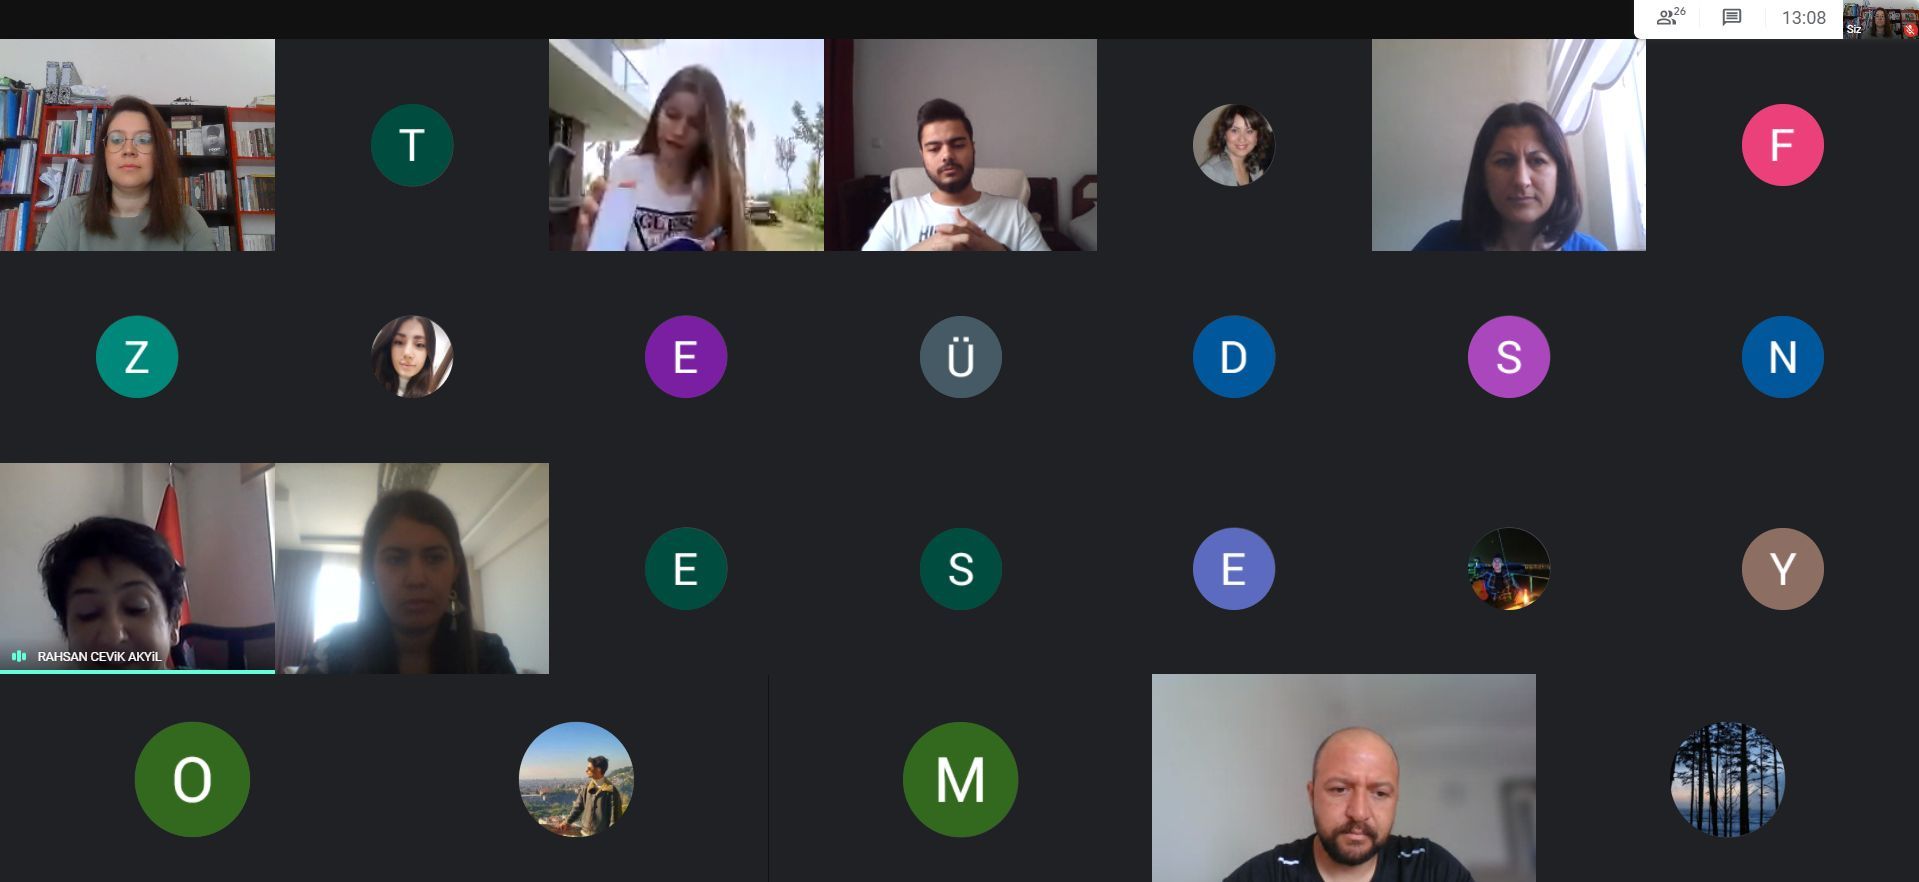Select the teal Z participant avatar
This screenshot has height=882, width=1919.
click(137, 357)
